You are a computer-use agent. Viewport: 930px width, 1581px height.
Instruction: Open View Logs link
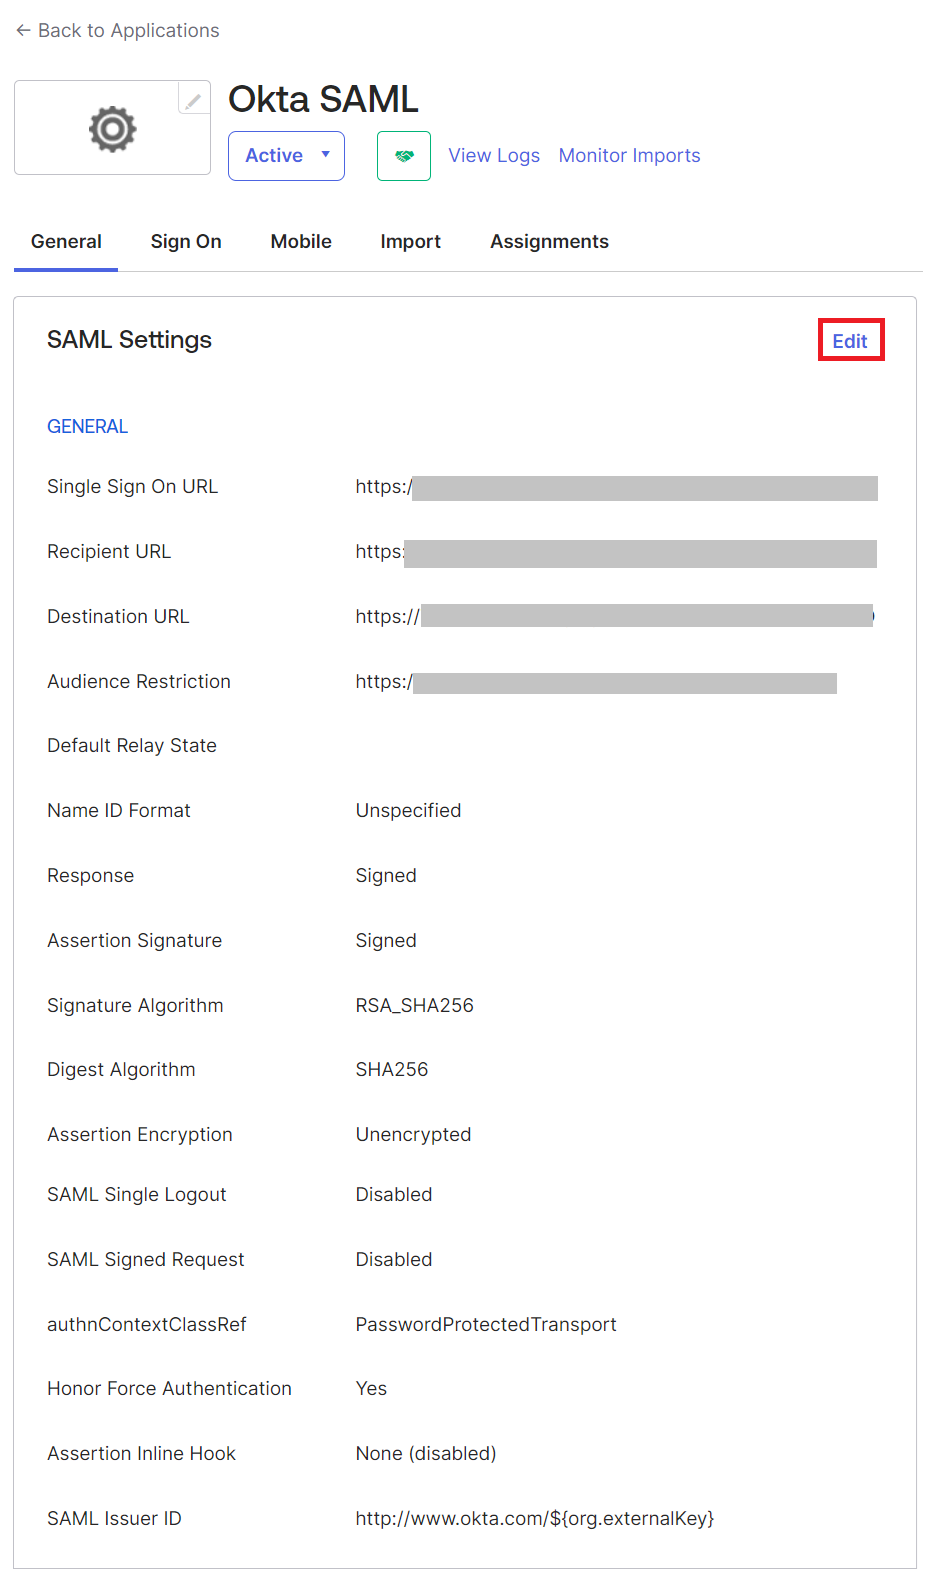click(494, 156)
